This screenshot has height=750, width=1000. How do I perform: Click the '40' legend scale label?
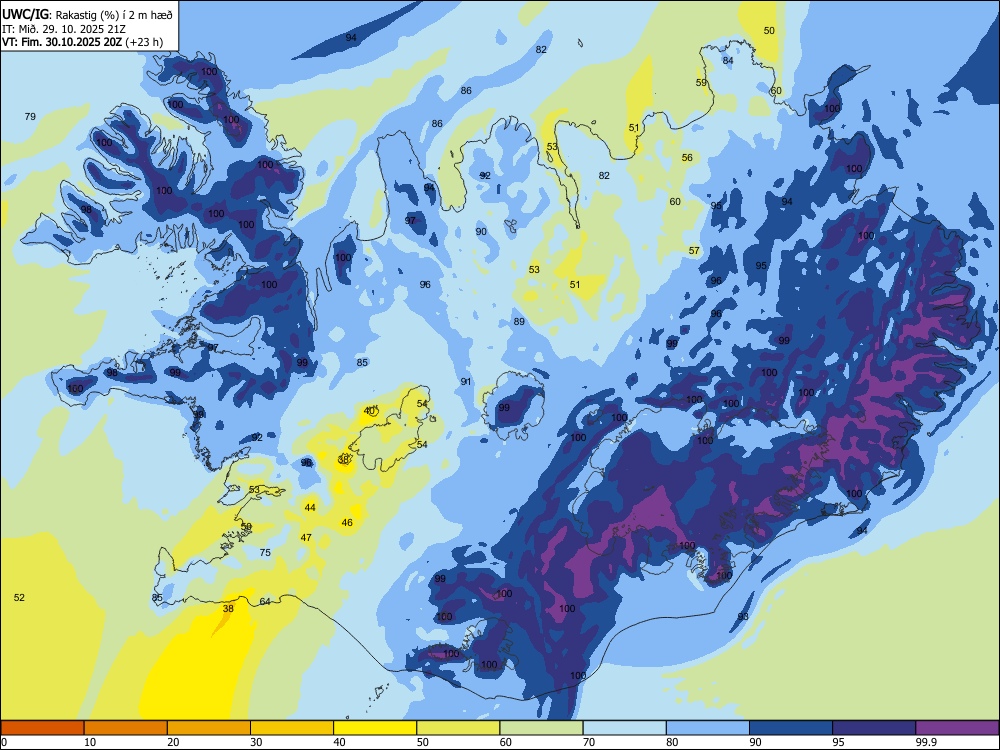pos(339,742)
